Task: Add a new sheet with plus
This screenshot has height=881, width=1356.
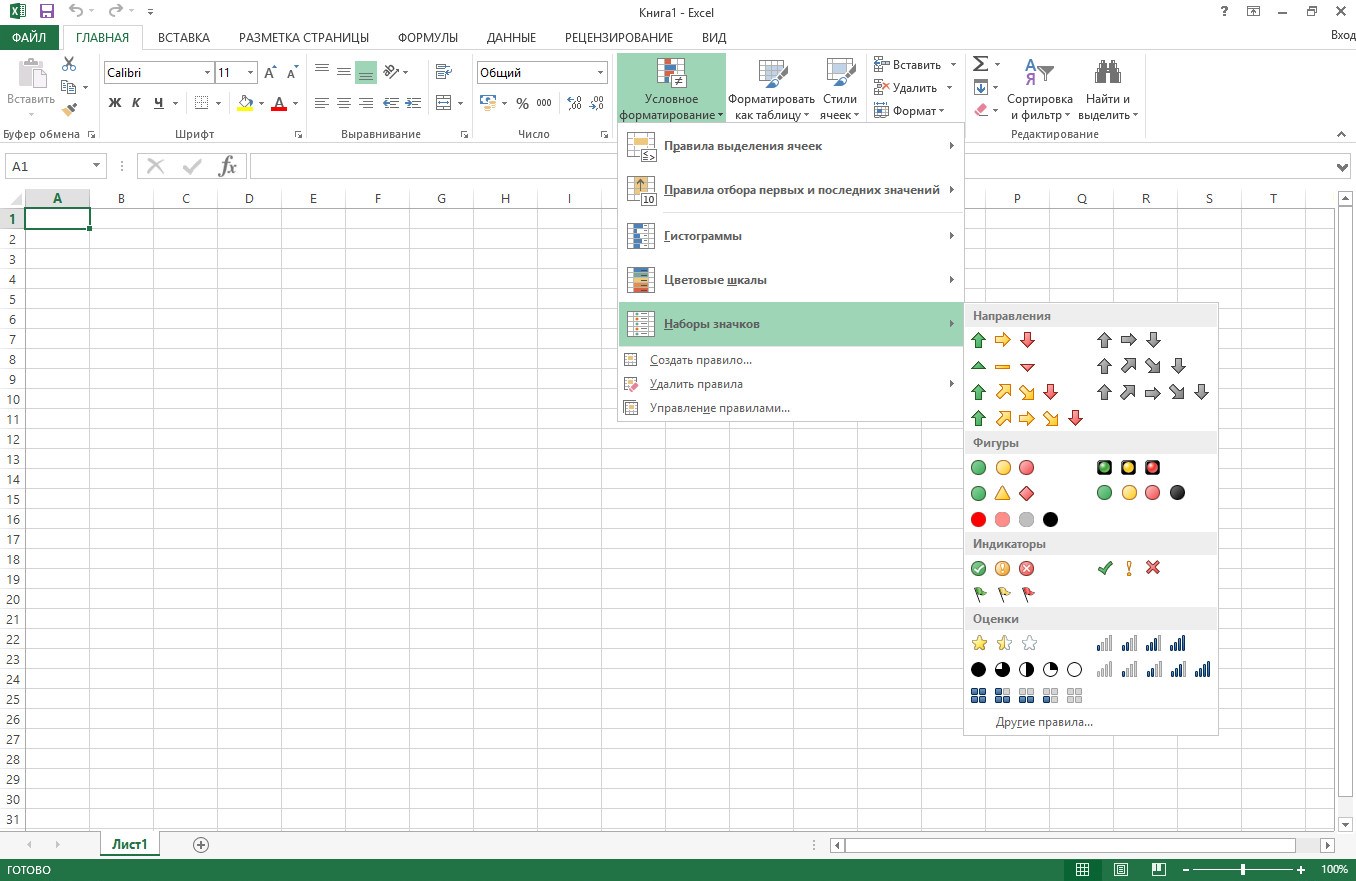Action: point(201,845)
